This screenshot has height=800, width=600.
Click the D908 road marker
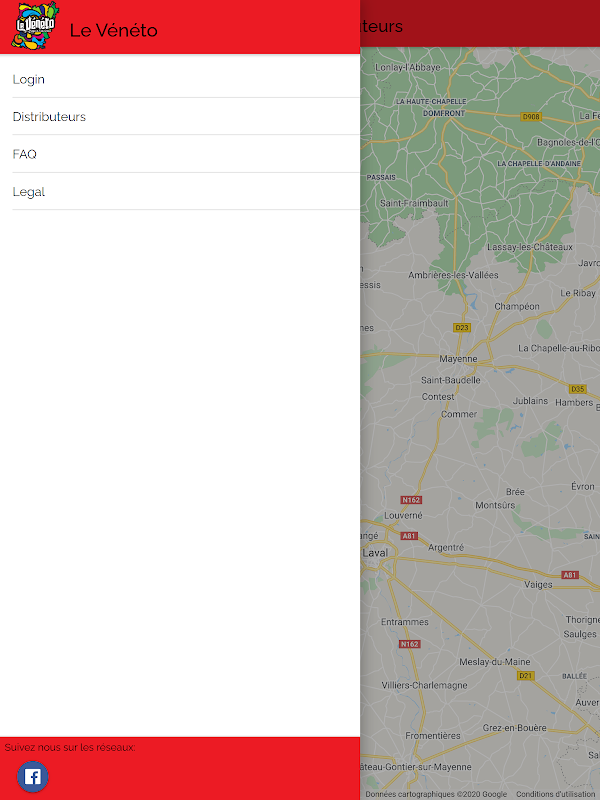531,116
